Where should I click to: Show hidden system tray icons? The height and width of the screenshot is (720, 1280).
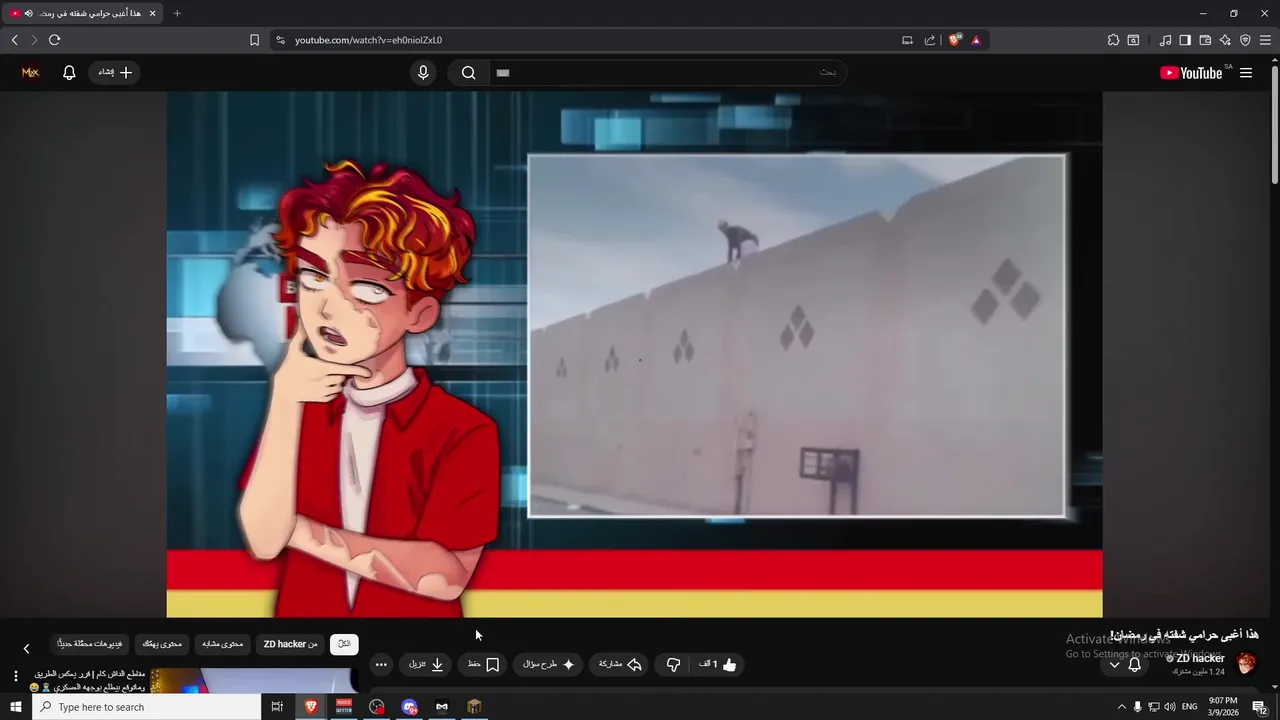pyautogui.click(x=1121, y=707)
